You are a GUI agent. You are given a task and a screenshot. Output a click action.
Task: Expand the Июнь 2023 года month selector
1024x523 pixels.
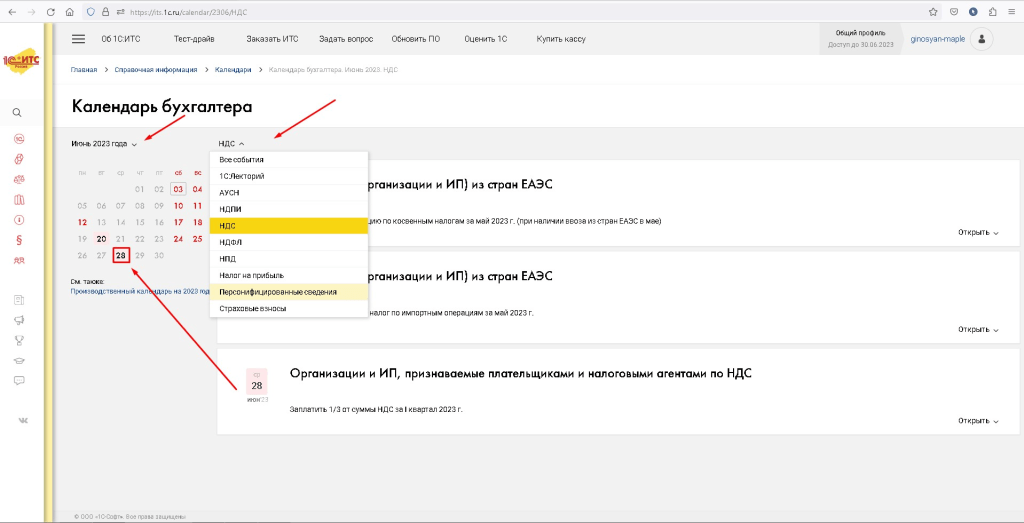pos(104,144)
